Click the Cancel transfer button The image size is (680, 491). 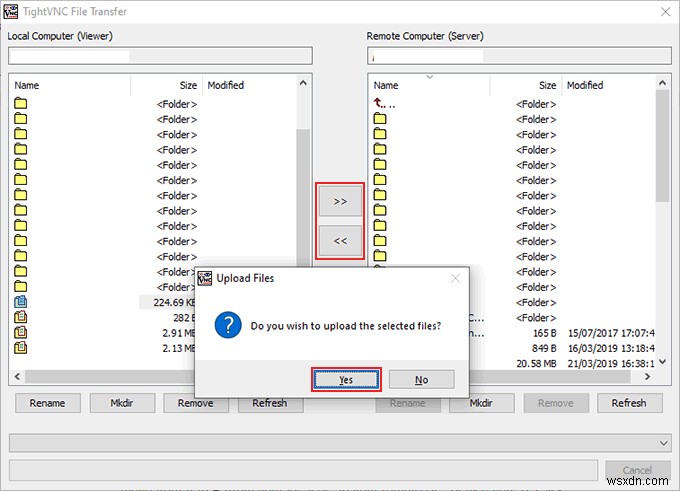[x=638, y=470]
